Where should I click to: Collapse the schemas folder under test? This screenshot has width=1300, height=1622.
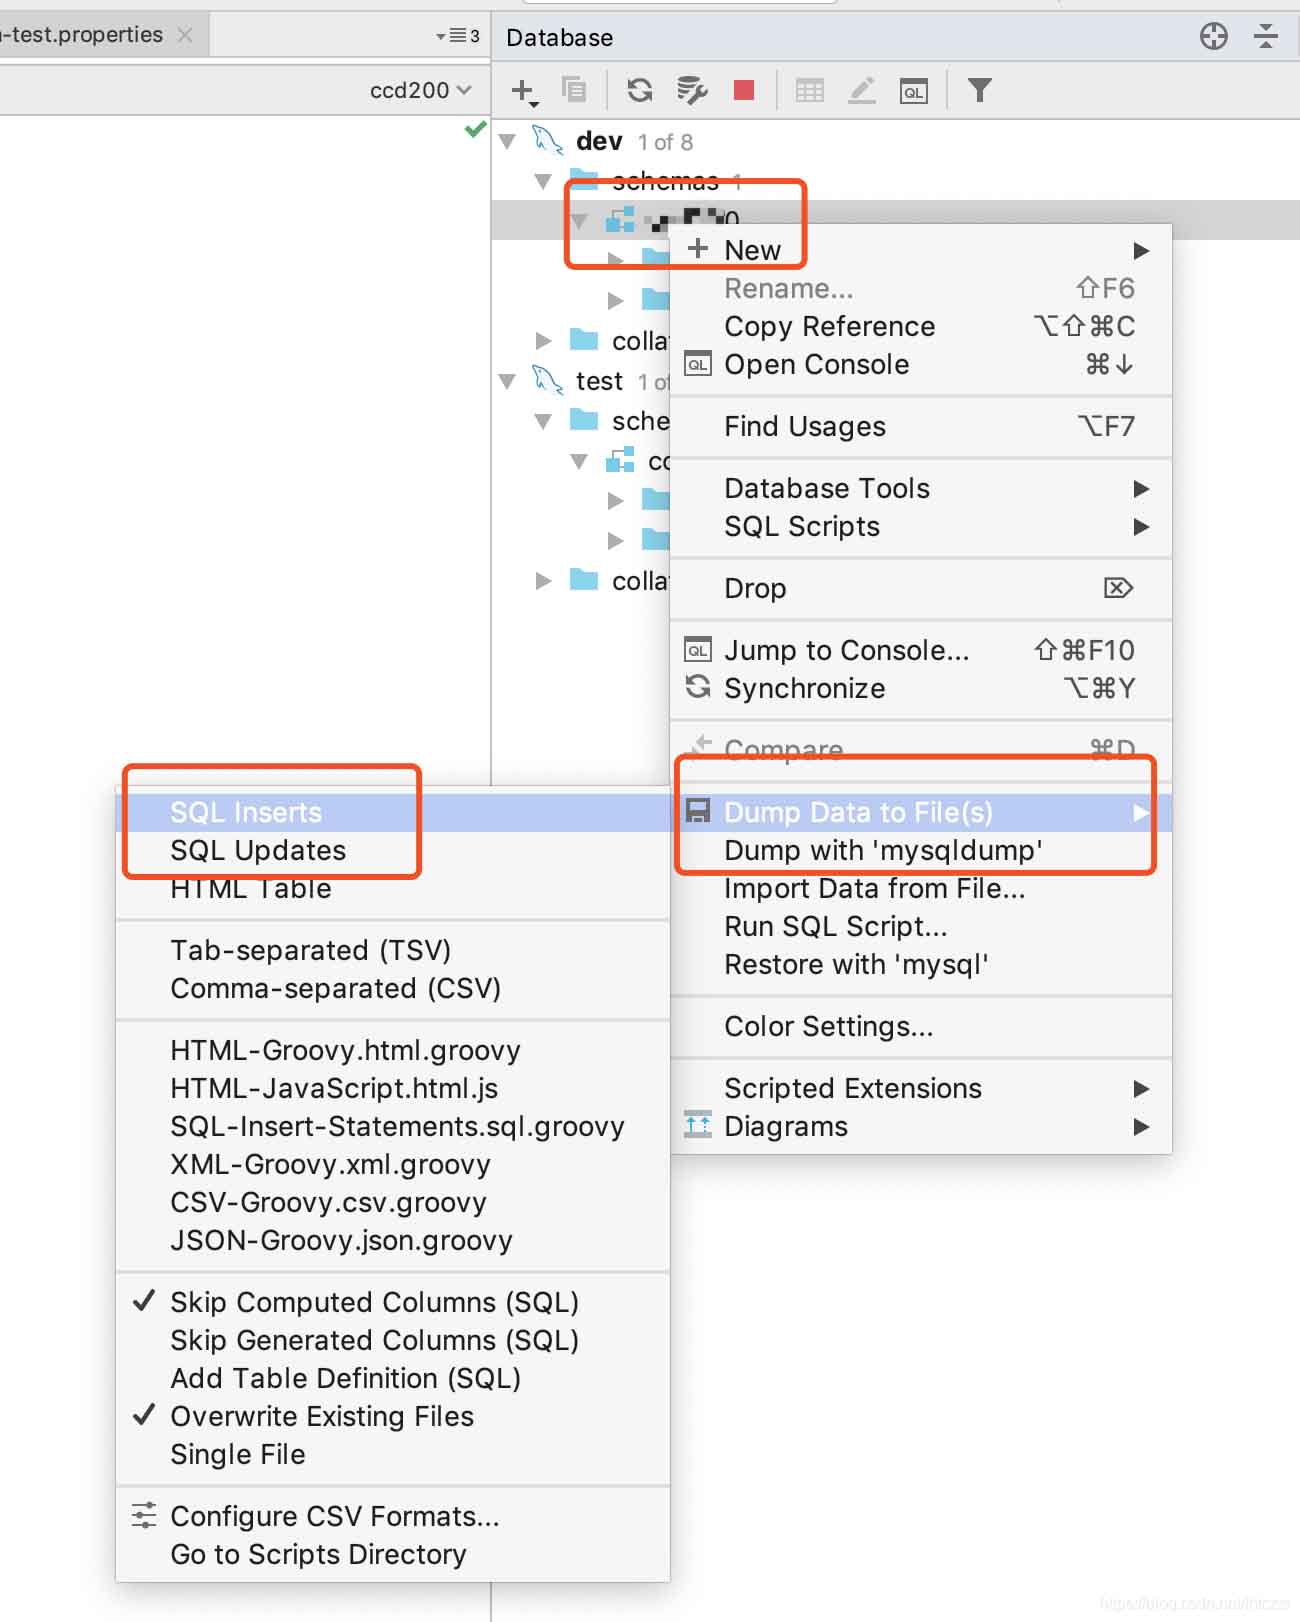[543, 421]
